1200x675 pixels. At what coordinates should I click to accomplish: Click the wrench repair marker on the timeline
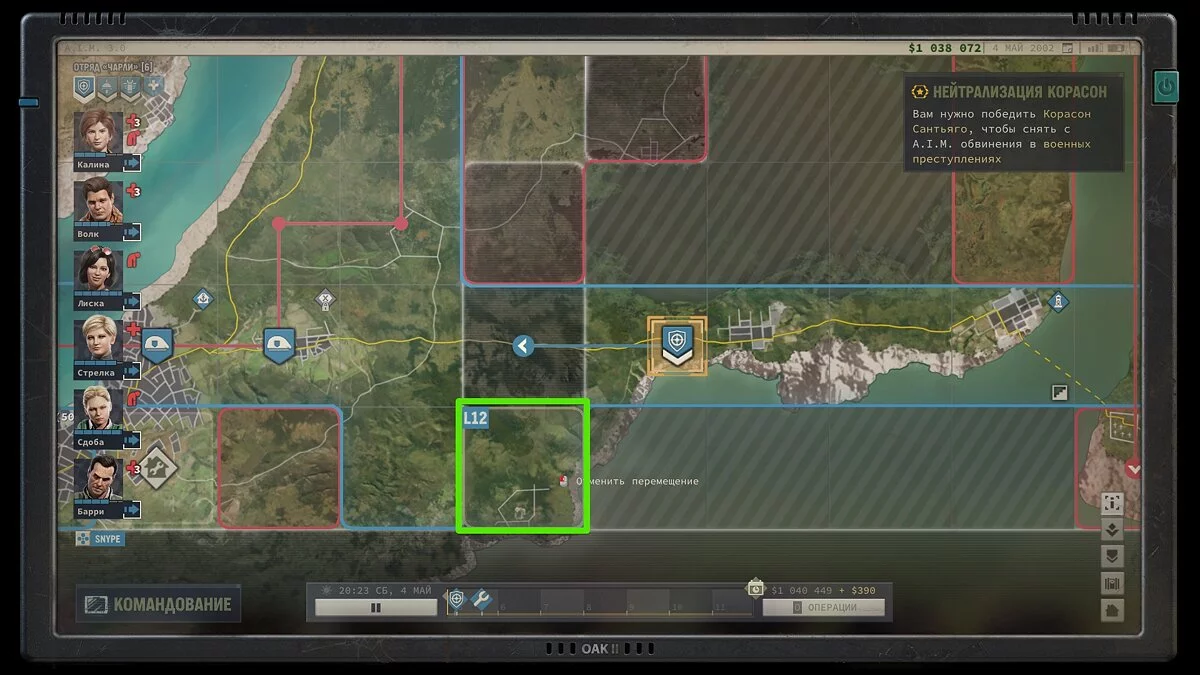(481, 599)
